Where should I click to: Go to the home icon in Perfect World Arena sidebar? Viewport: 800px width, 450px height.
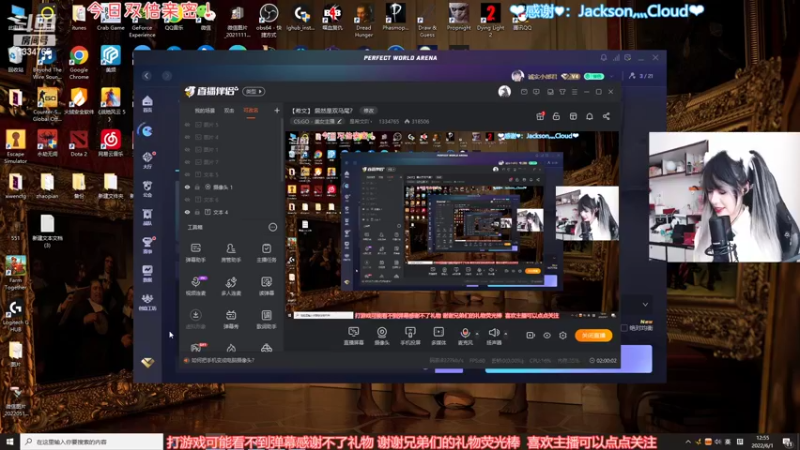click(x=147, y=104)
